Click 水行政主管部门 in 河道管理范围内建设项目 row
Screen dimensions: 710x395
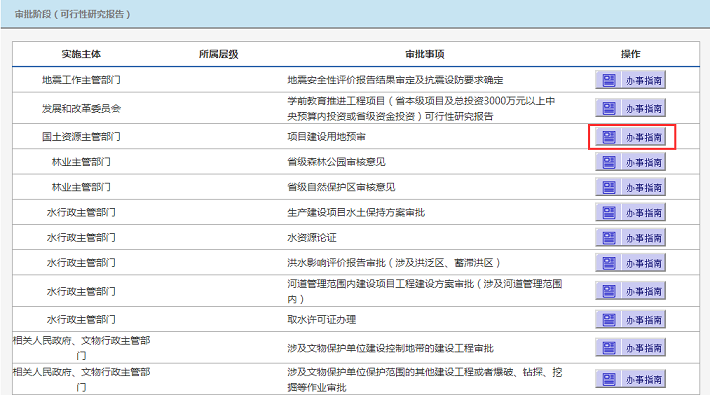[x=81, y=291]
